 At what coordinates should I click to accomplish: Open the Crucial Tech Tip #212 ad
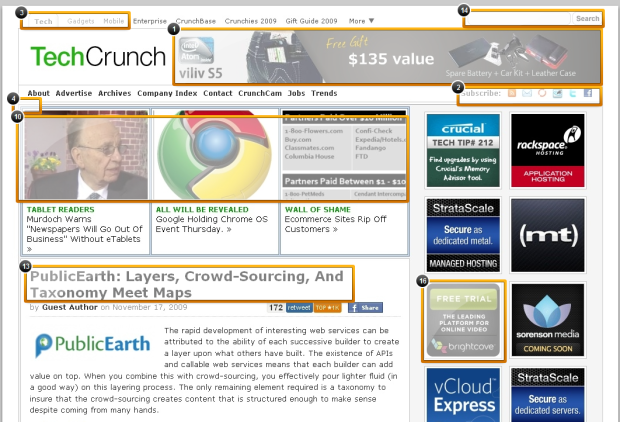click(x=463, y=150)
